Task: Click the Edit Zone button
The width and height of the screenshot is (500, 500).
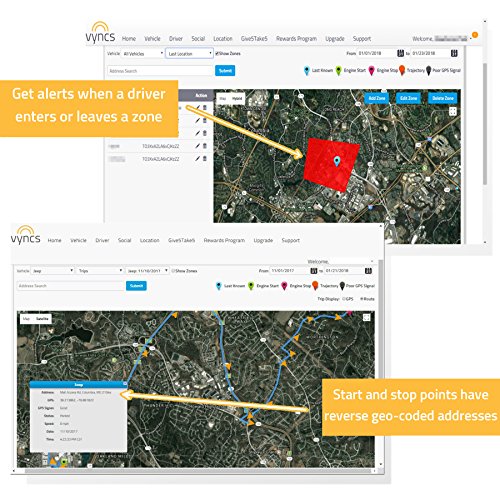Action: point(409,98)
